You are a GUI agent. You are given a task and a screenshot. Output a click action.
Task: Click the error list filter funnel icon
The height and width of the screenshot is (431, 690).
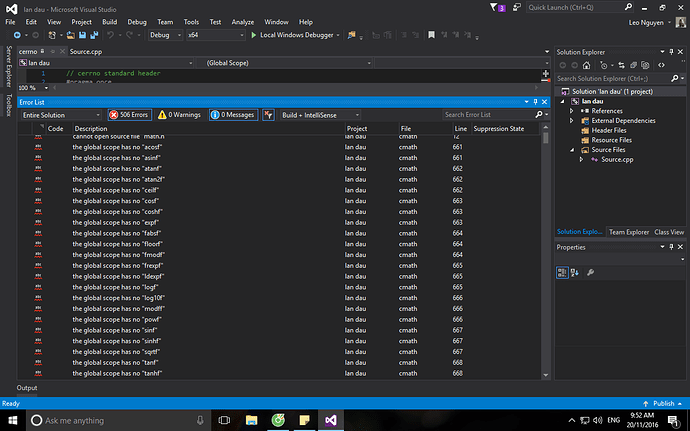click(268, 115)
